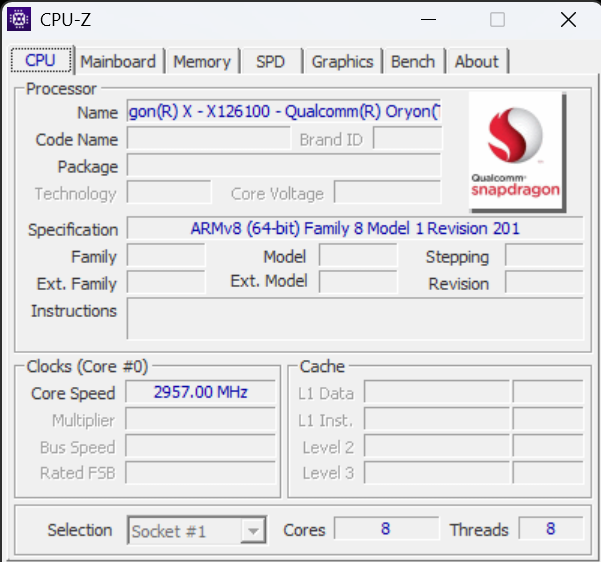
Task: Click the empty Stepping field
Action: [544, 255]
